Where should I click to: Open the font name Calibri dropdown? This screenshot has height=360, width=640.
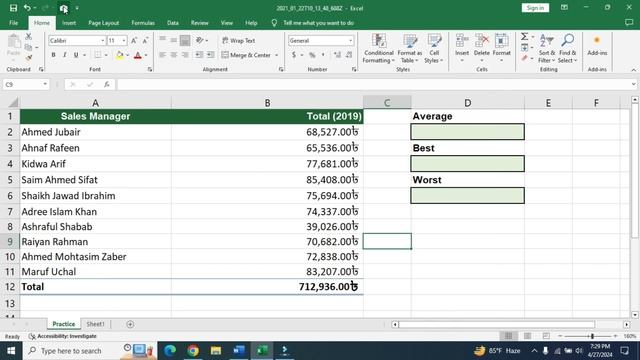coord(102,40)
